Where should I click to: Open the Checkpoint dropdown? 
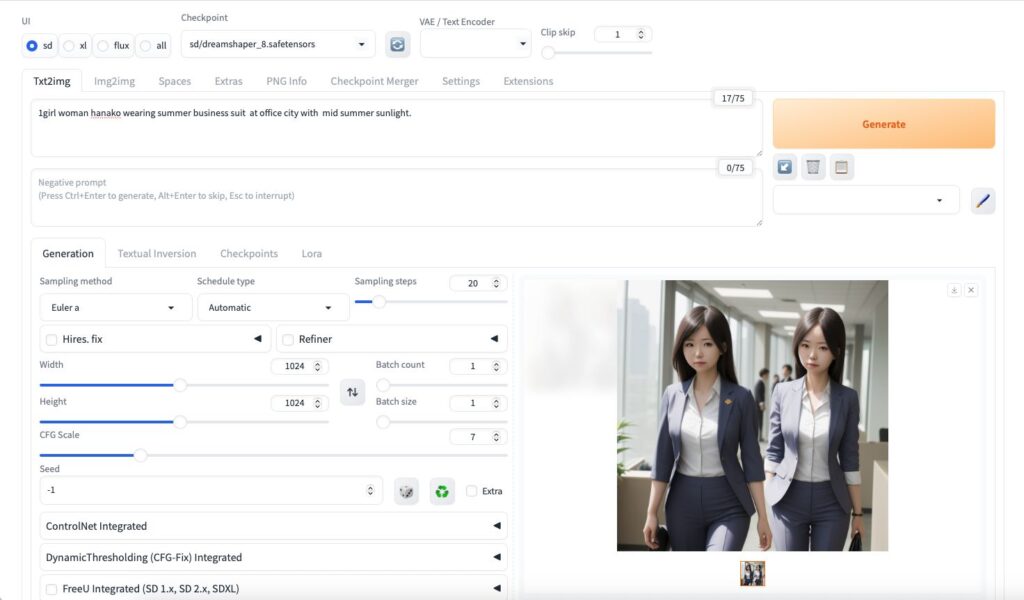click(278, 44)
